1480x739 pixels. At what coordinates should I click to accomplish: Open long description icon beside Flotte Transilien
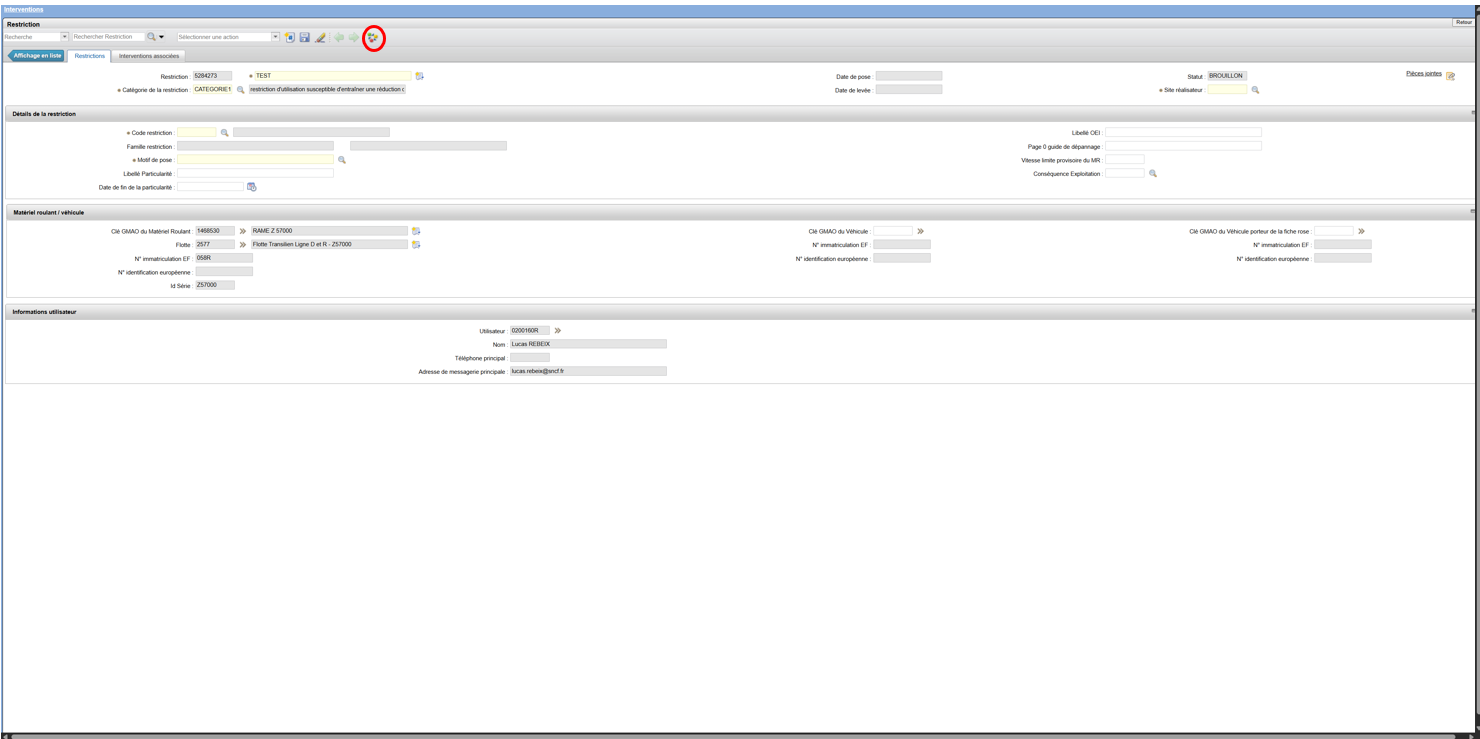click(416, 245)
